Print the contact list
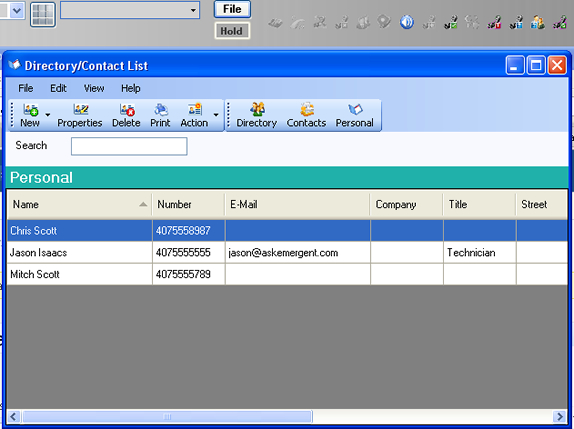Screen dimensions: 574x429 160,115
